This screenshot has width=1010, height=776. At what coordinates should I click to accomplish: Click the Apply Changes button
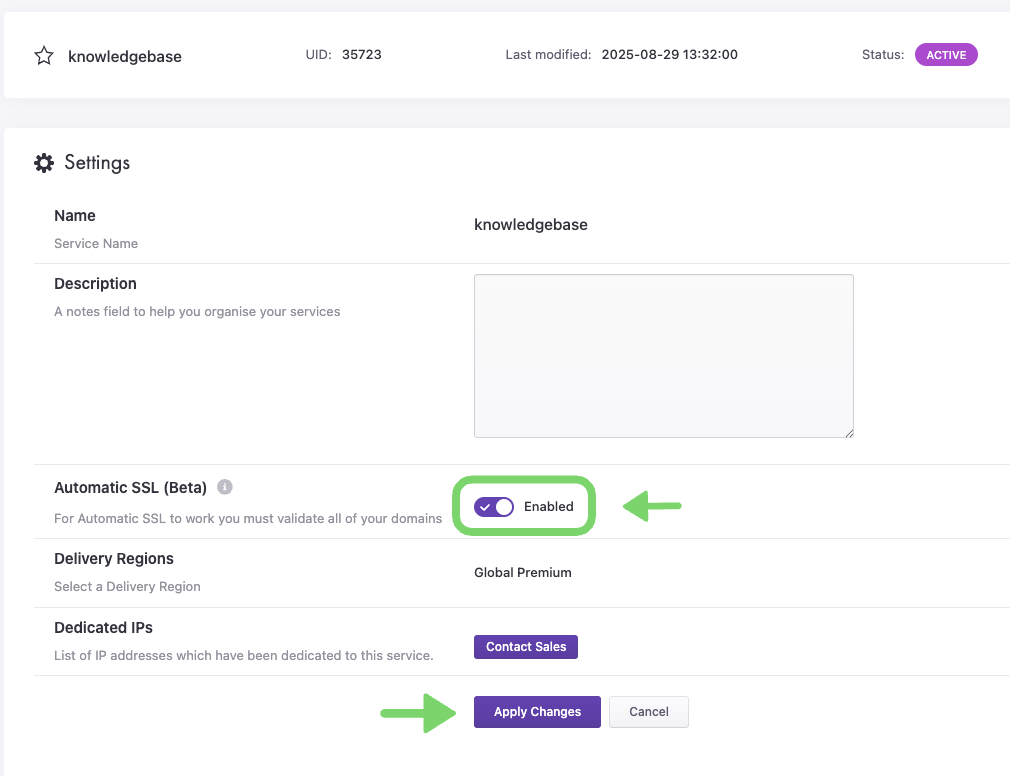pos(537,712)
